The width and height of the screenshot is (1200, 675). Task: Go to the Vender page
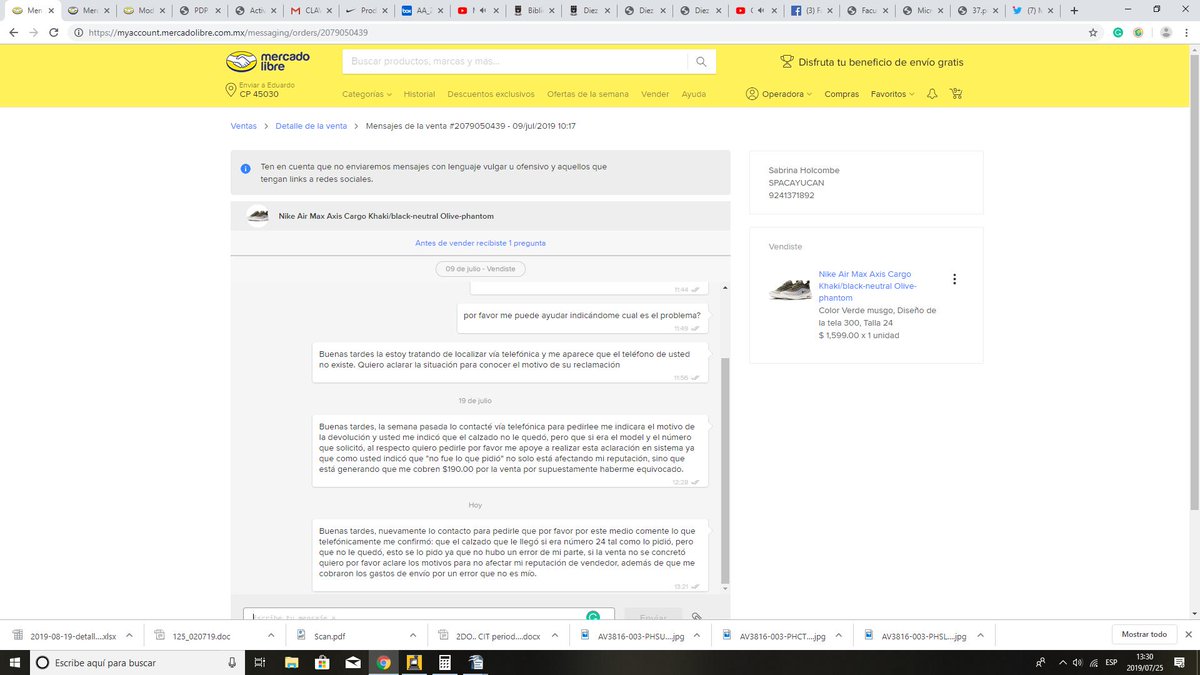click(x=655, y=94)
